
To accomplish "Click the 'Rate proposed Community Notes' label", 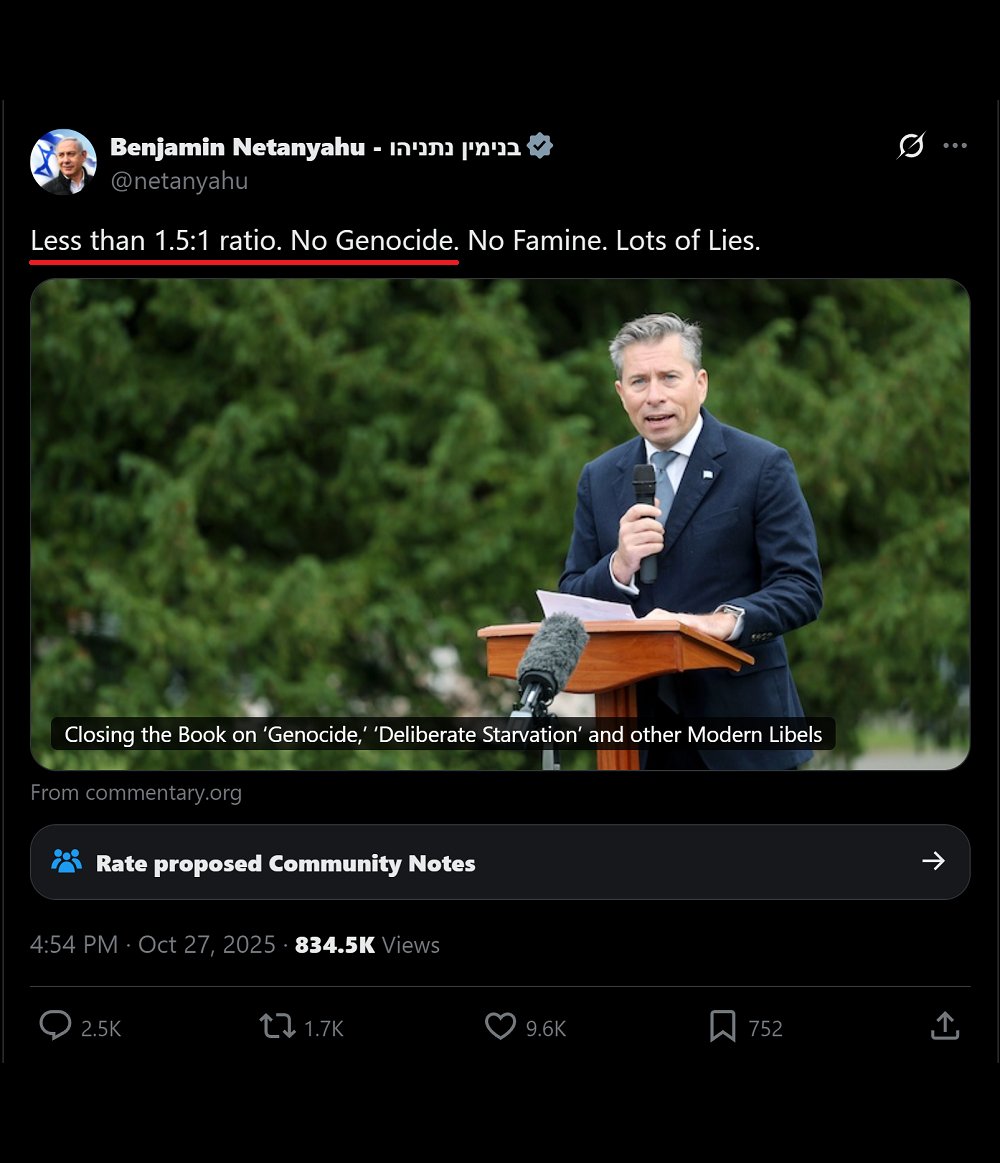I will tap(286, 863).
